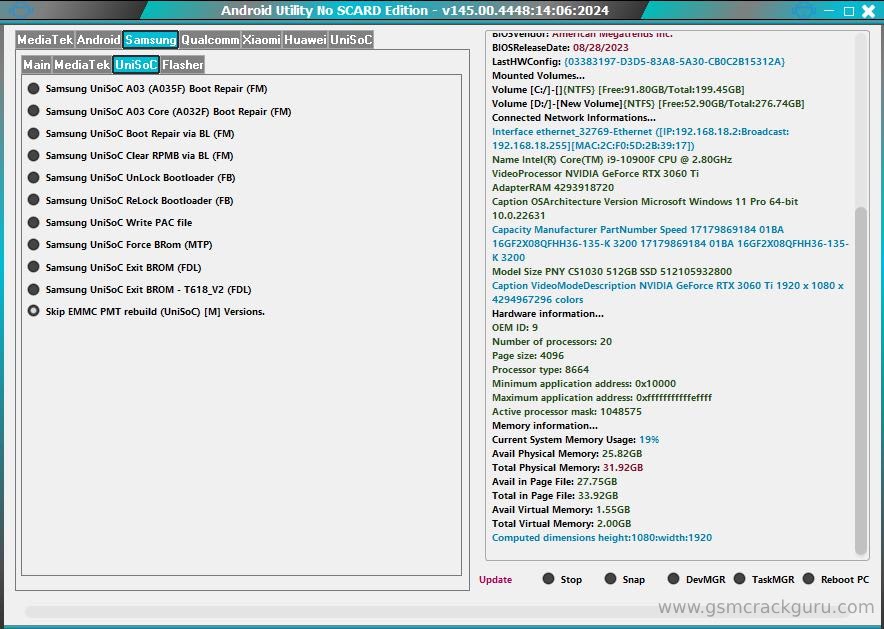Maximize the Android Utility window
884x629 pixels.
click(848, 11)
